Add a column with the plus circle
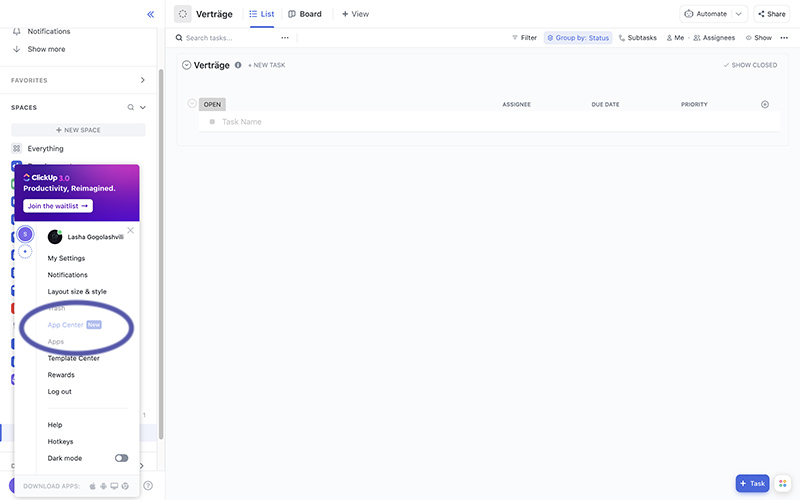This screenshot has height=500, width=800. (x=765, y=105)
